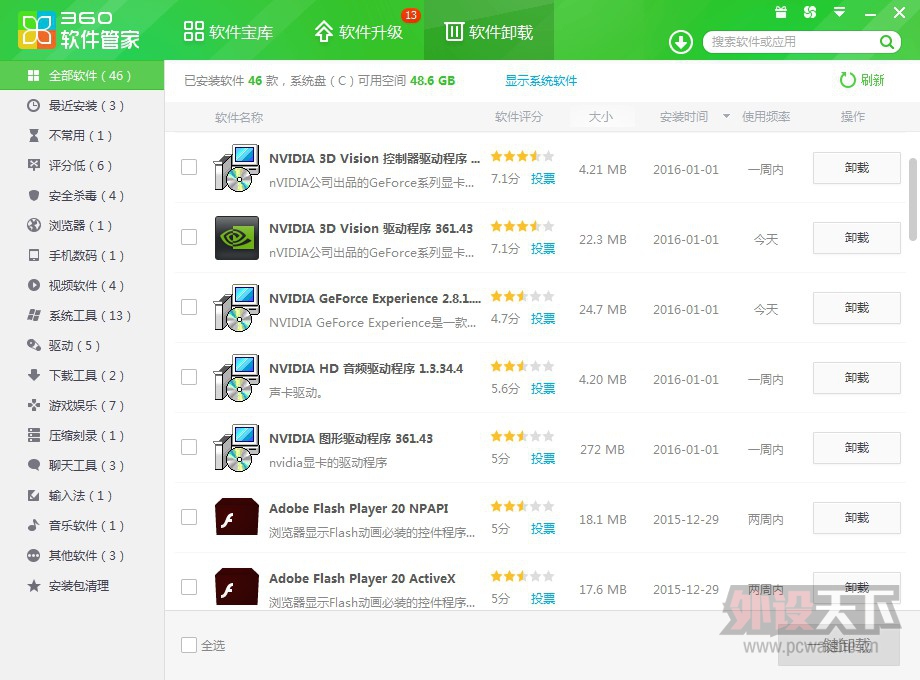Select the 音乐软件 (1) category

[82, 525]
